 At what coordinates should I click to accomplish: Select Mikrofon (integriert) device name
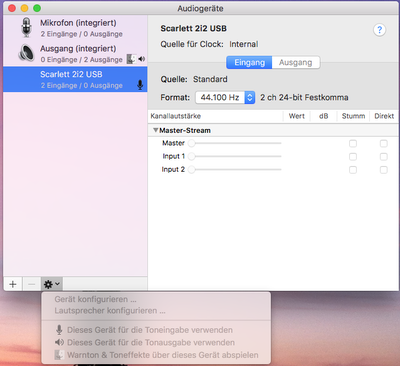point(78,23)
